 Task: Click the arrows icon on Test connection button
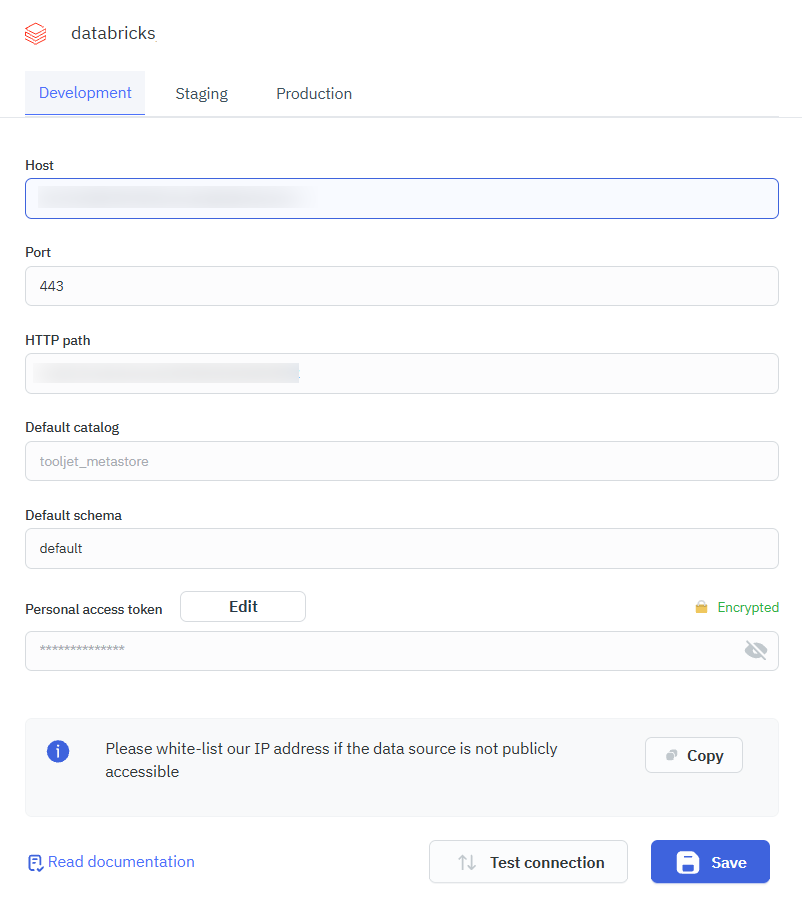[466, 862]
